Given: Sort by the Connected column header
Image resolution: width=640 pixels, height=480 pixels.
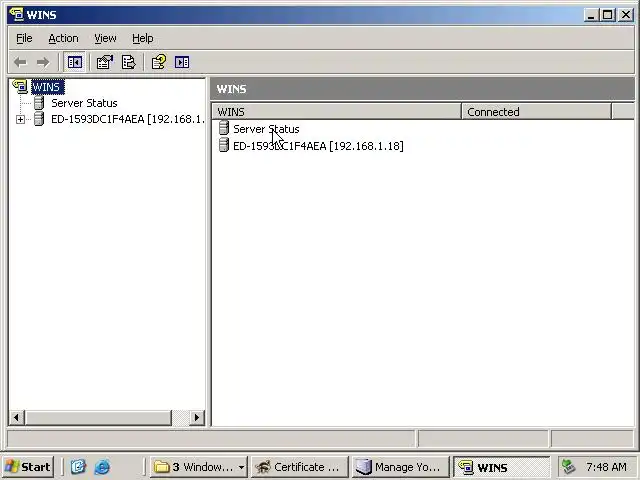Looking at the screenshot, I should (x=536, y=111).
